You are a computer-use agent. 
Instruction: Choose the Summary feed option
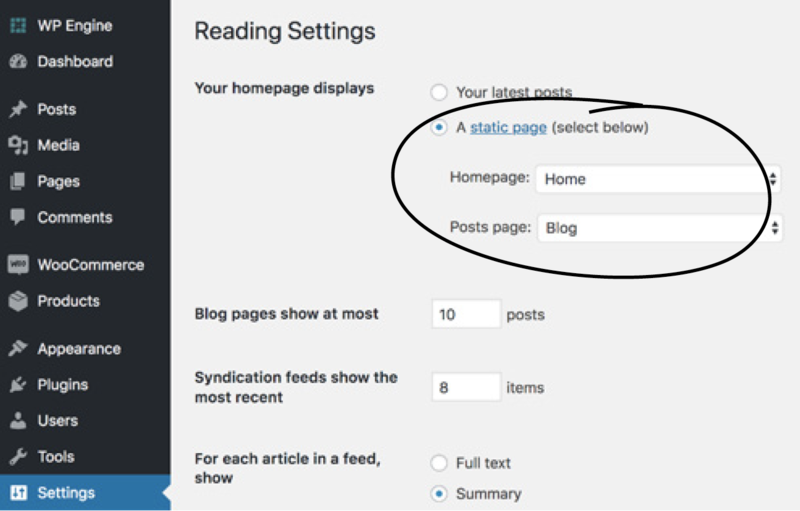(439, 494)
